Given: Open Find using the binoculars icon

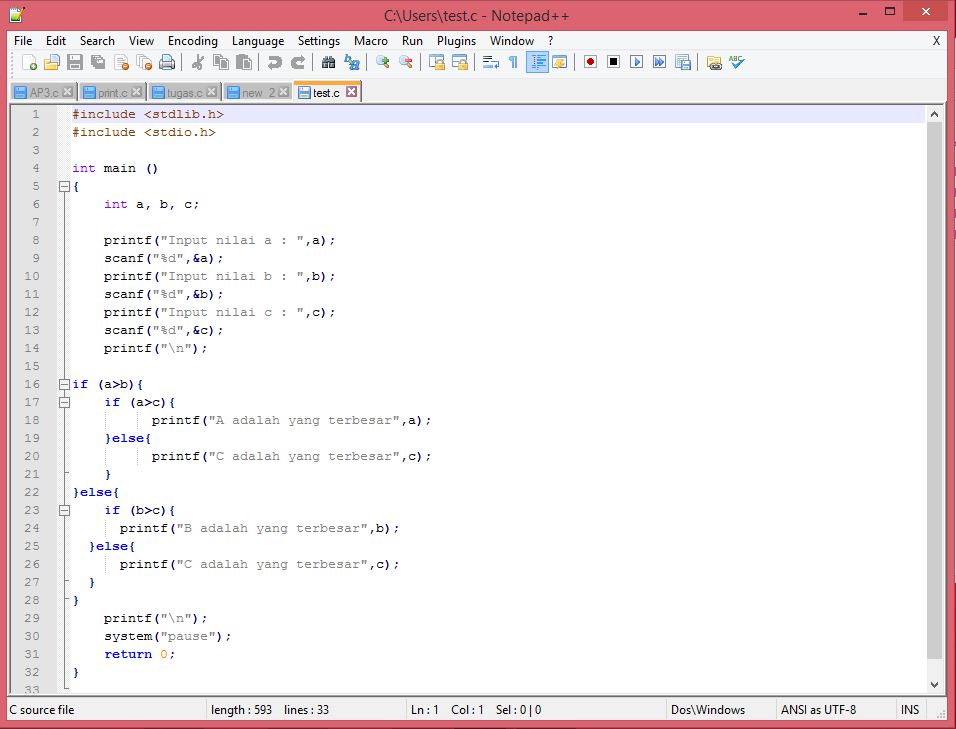Looking at the screenshot, I should pyautogui.click(x=327, y=62).
